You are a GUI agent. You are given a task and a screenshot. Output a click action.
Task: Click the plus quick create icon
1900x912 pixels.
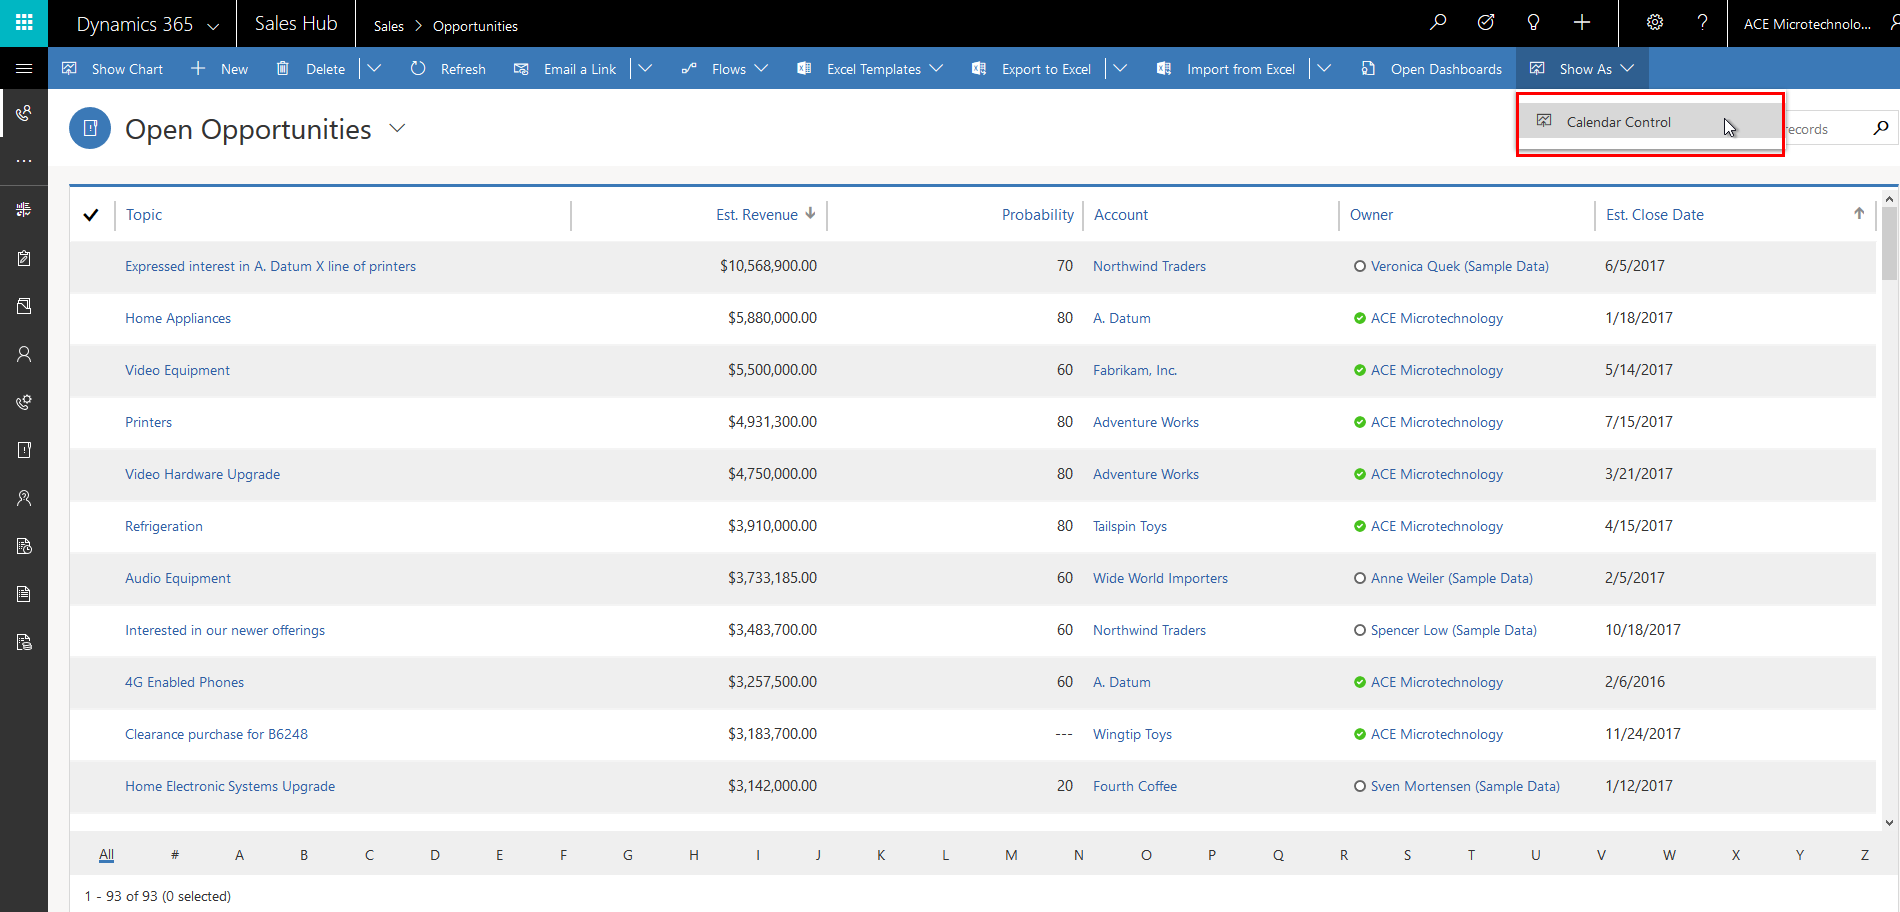[1582, 23]
